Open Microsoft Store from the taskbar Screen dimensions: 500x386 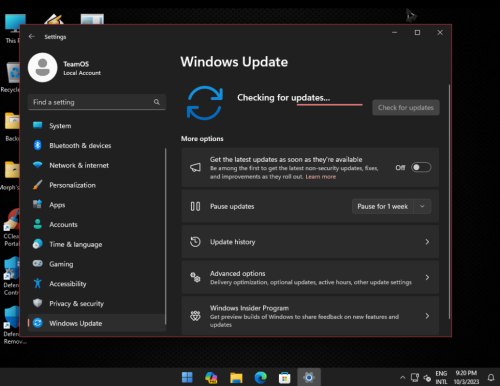284,377
